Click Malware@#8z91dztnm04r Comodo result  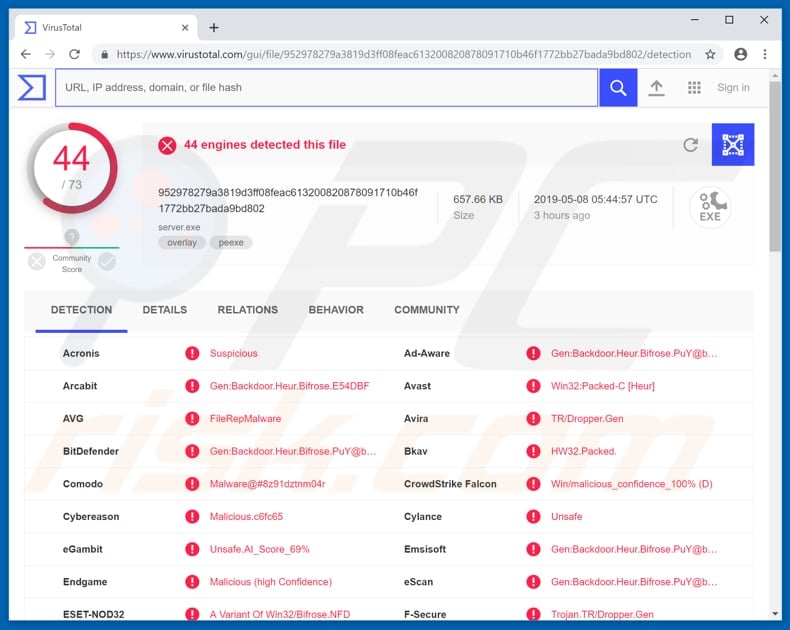(x=268, y=484)
